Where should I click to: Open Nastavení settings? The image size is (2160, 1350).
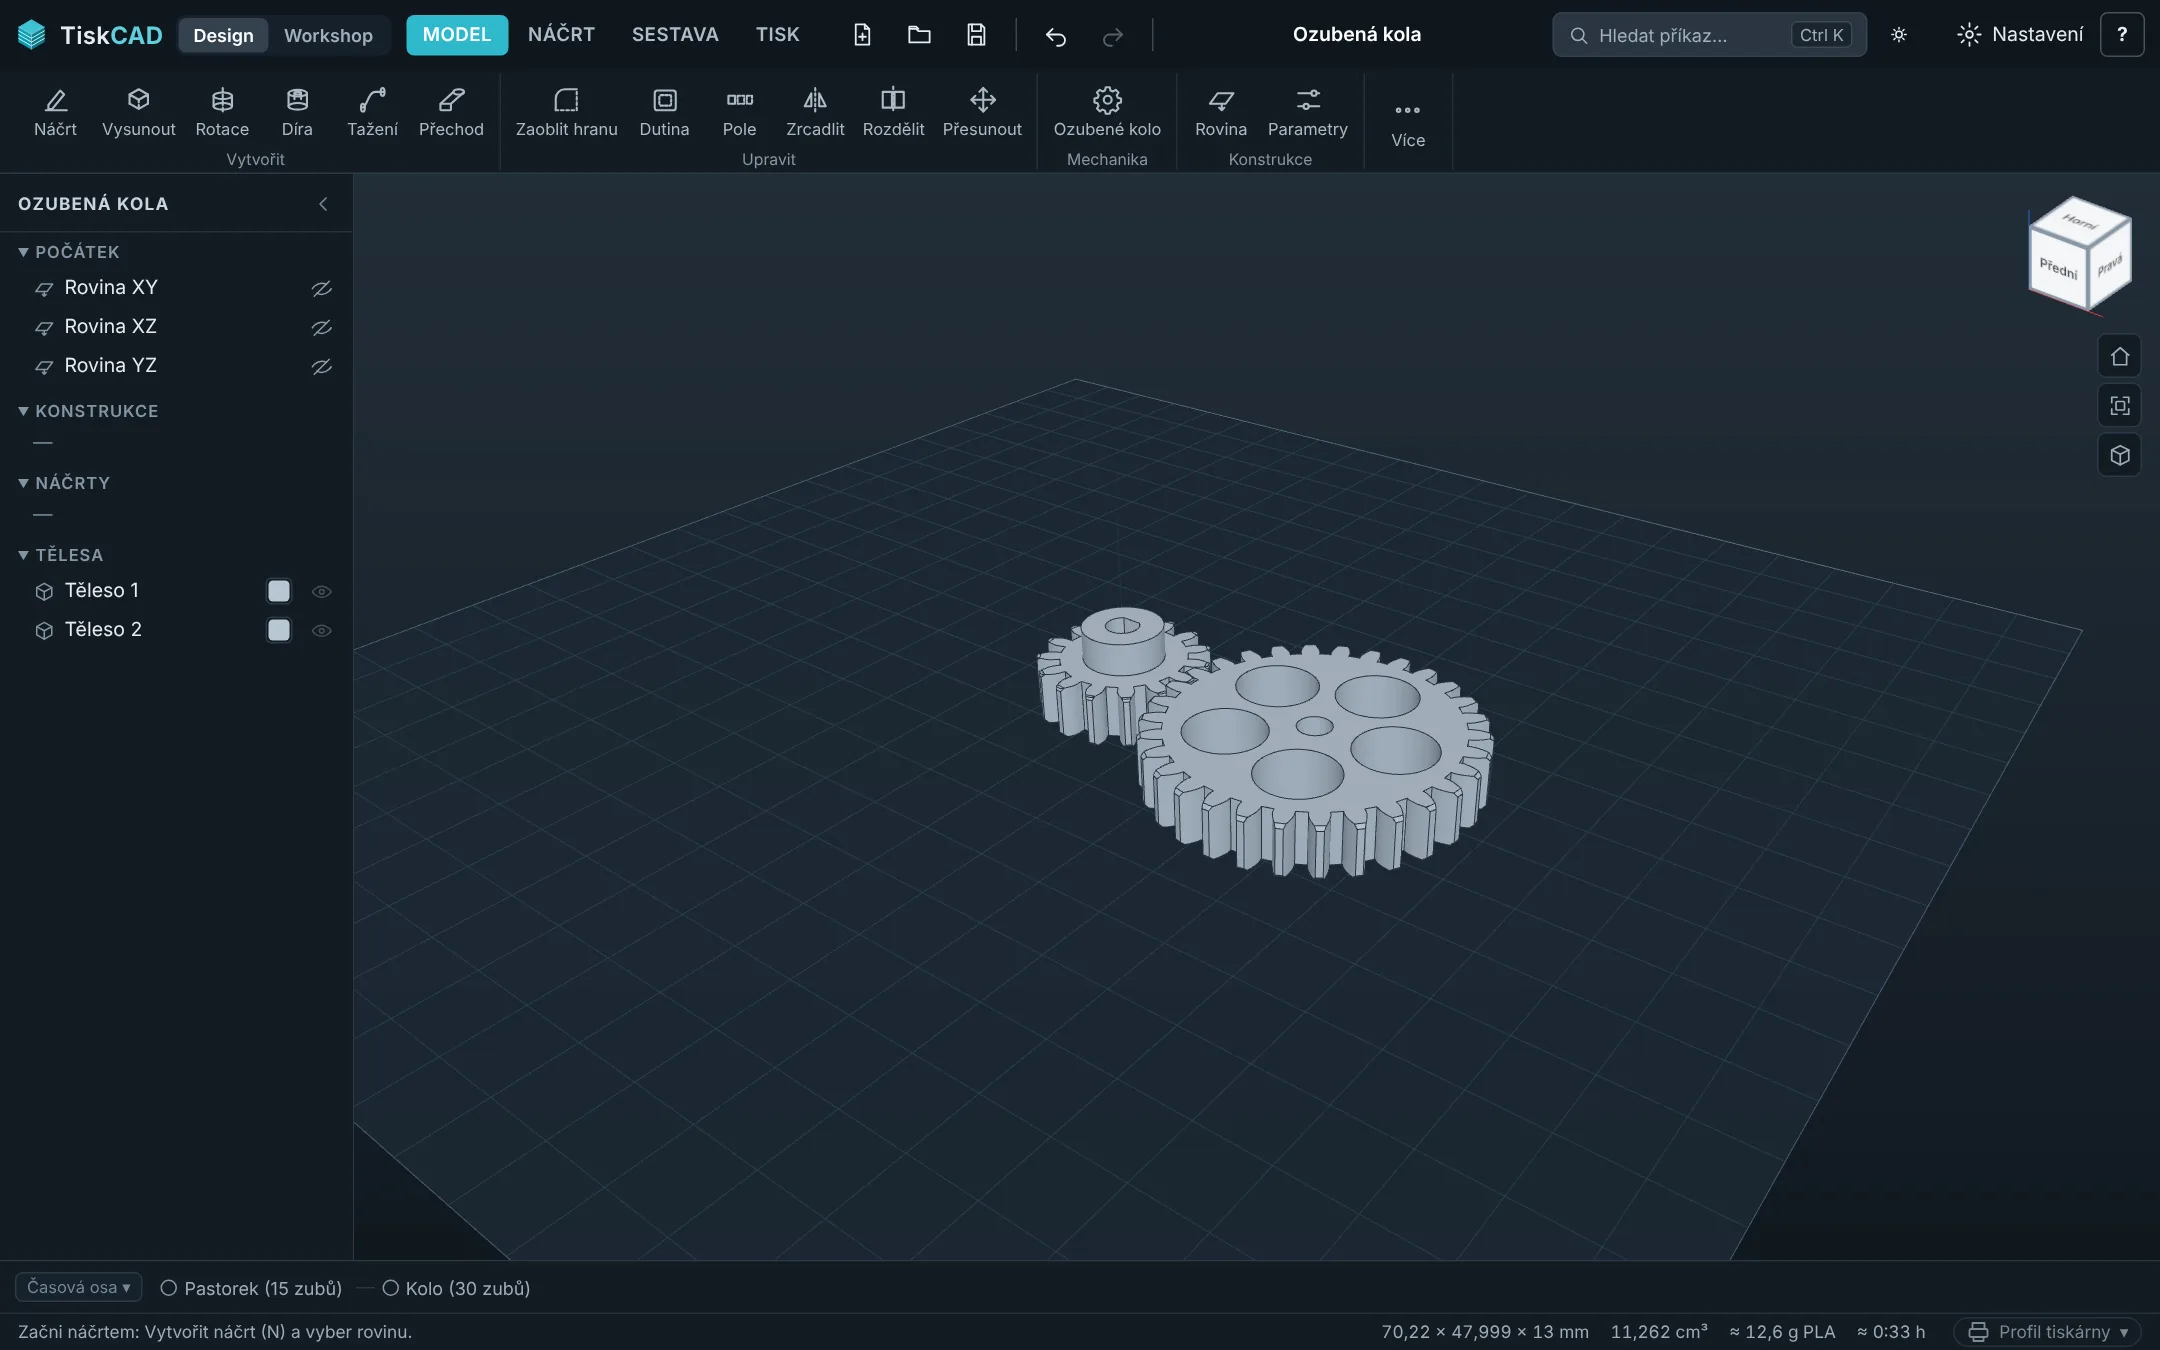pyautogui.click(x=2020, y=35)
